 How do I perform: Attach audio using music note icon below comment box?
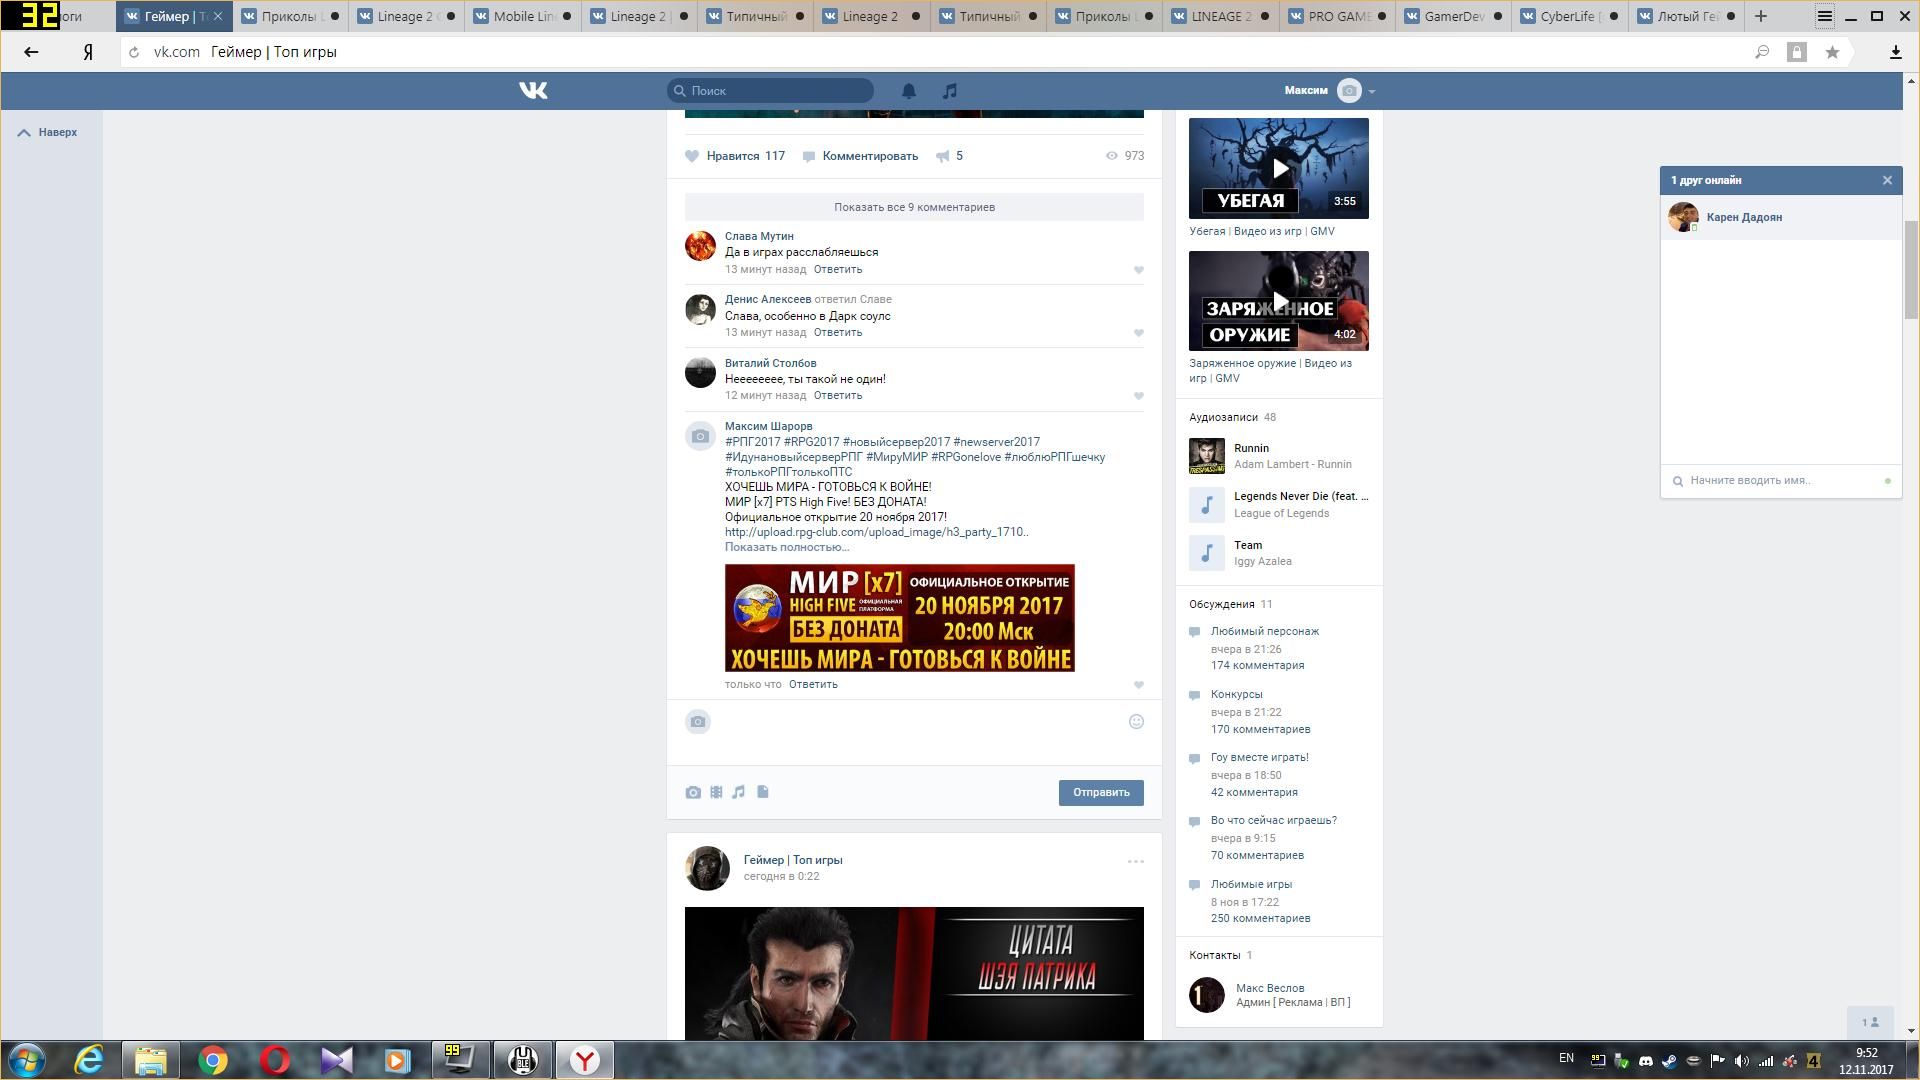point(738,792)
